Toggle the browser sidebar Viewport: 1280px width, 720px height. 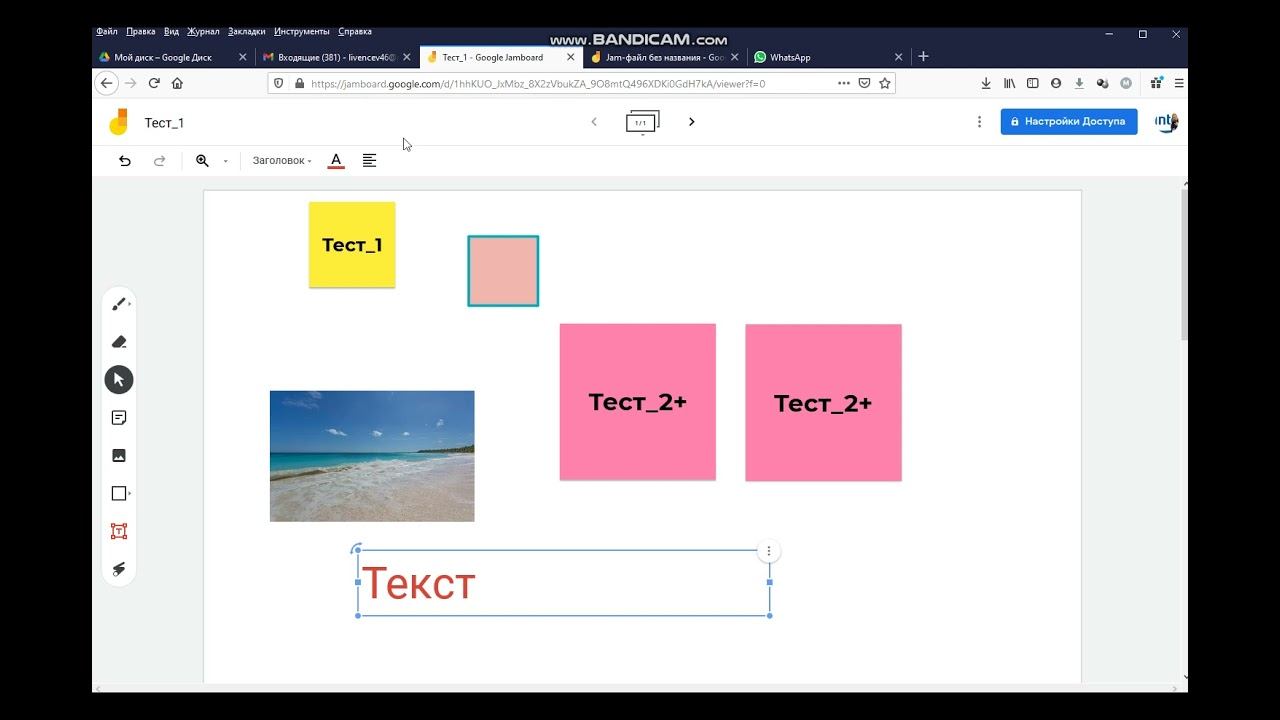[1033, 84]
